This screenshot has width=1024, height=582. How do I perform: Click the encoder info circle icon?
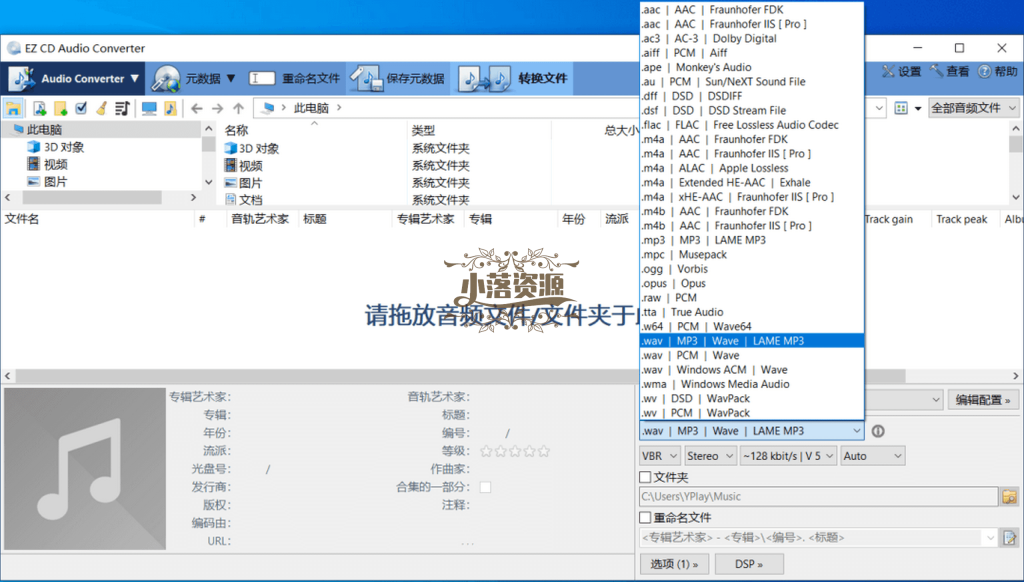click(x=878, y=431)
